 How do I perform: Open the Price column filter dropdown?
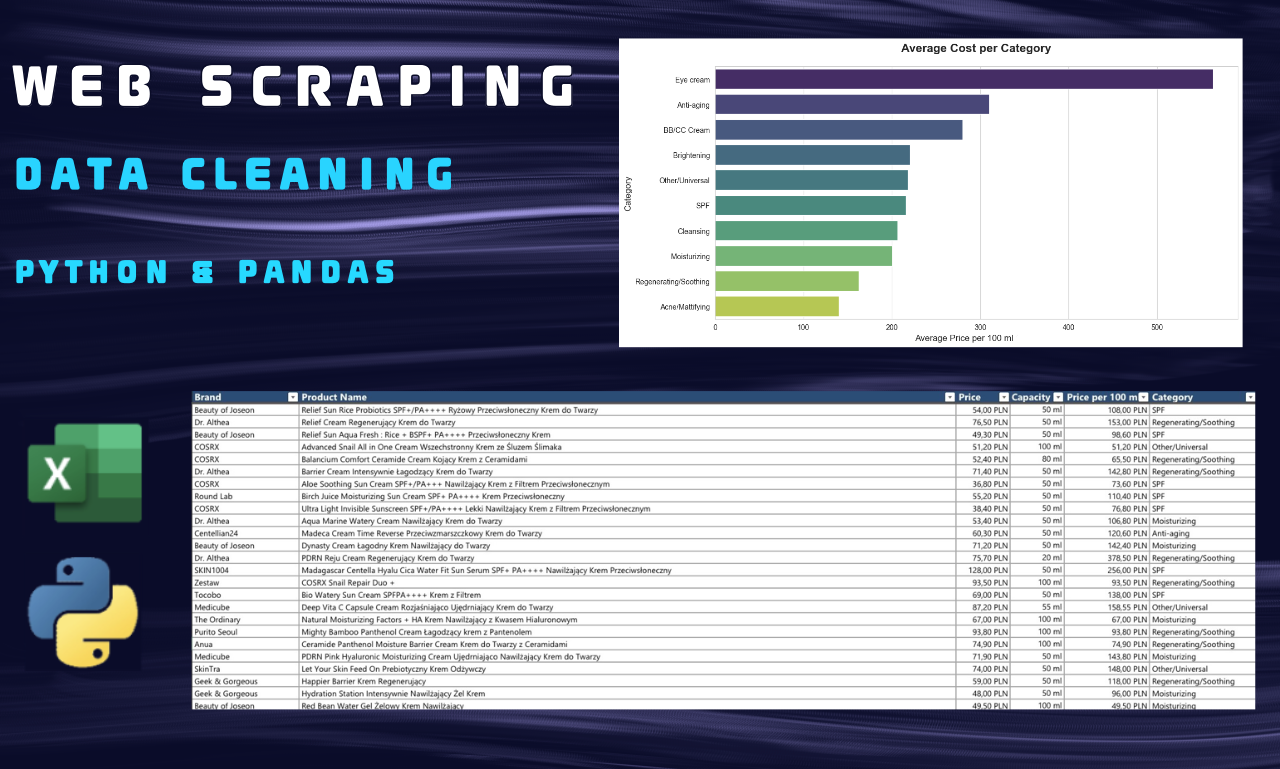[x=1003, y=397]
